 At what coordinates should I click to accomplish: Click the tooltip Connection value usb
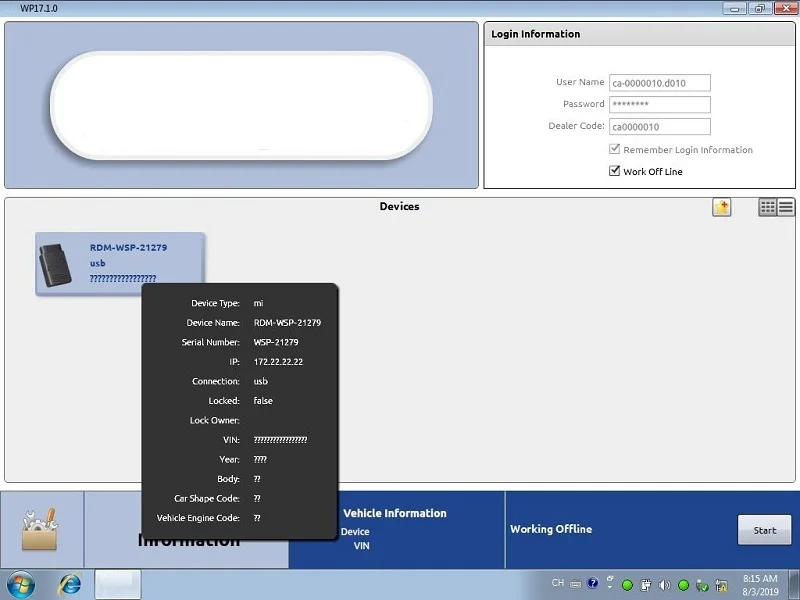[261, 382]
